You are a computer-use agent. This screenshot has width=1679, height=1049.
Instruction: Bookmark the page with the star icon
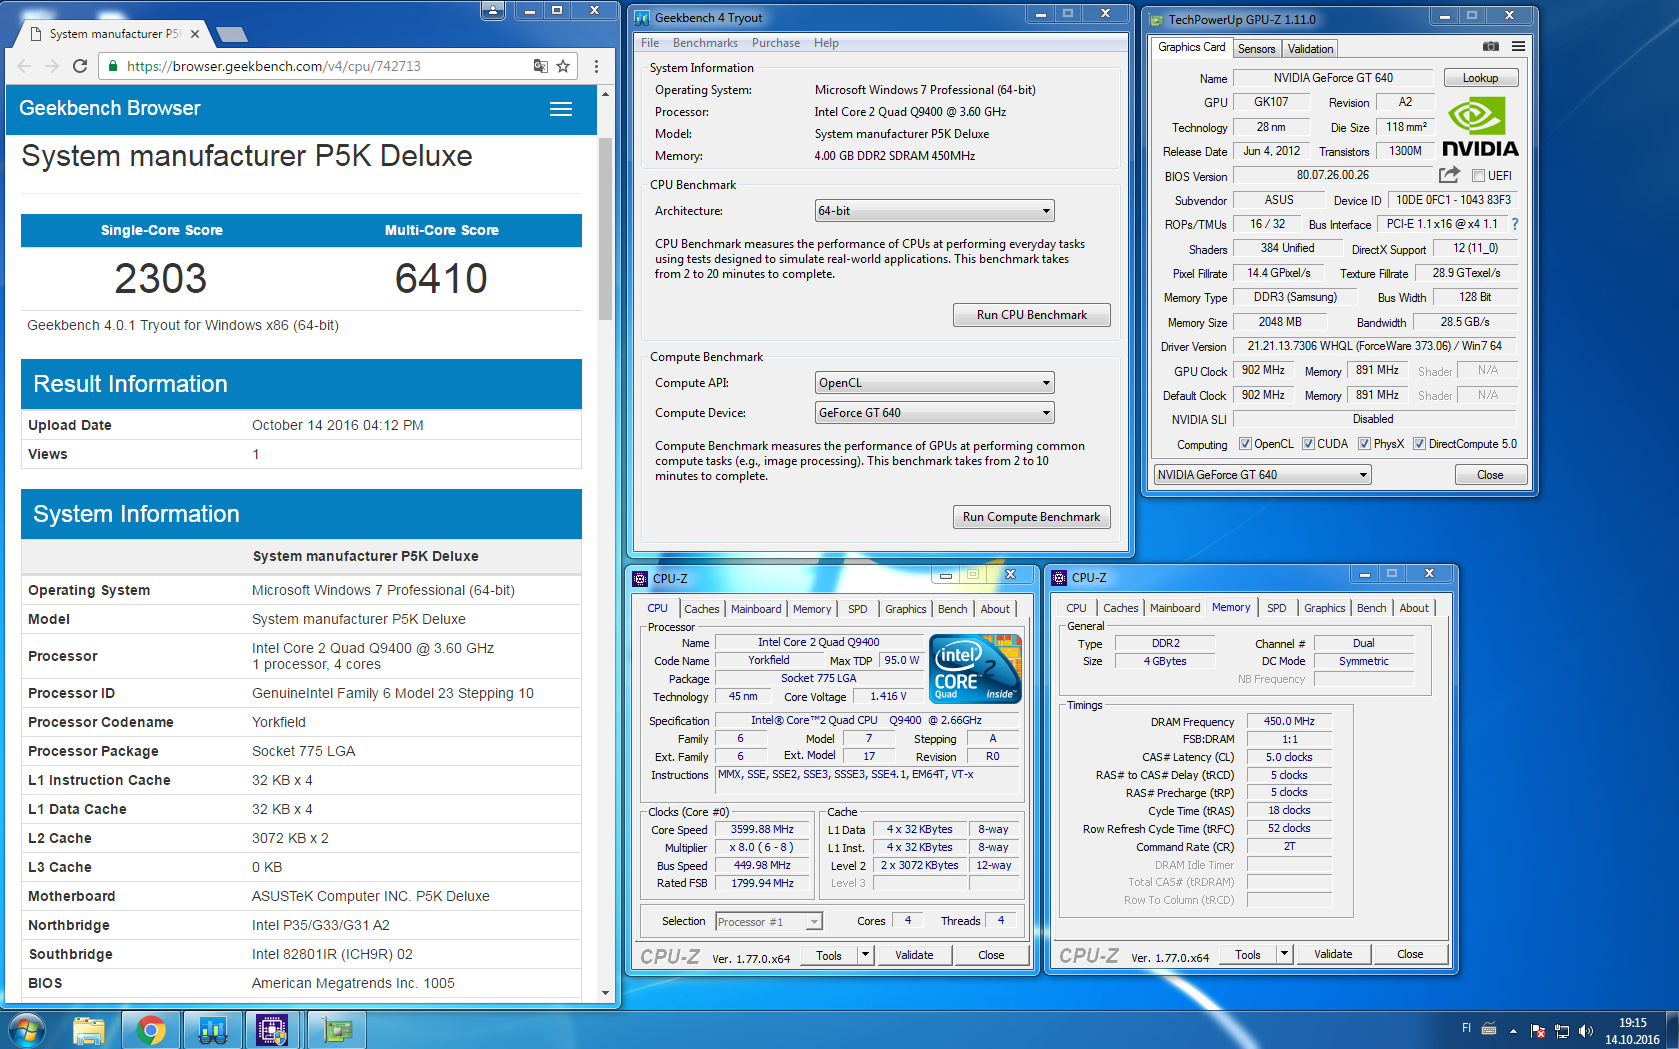(563, 66)
